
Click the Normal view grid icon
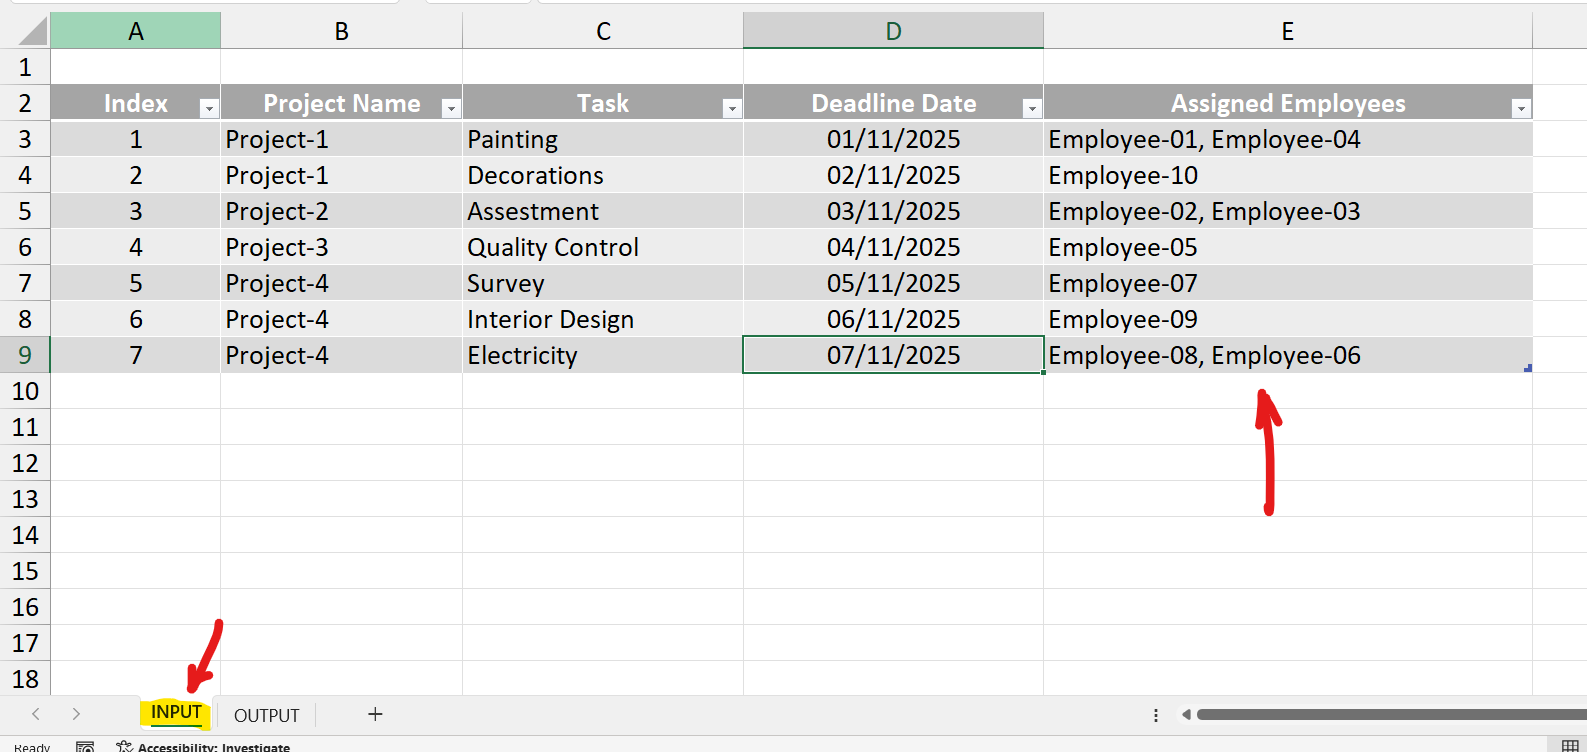pos(1570,746)
